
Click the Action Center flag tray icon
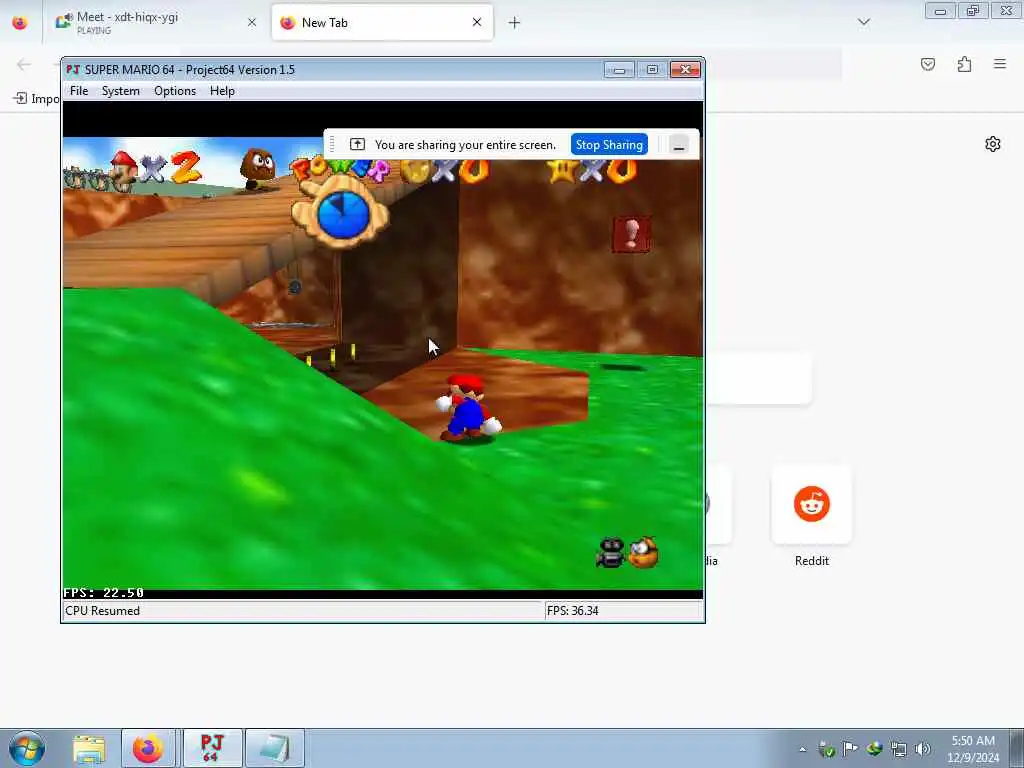(x=850, y=749)
